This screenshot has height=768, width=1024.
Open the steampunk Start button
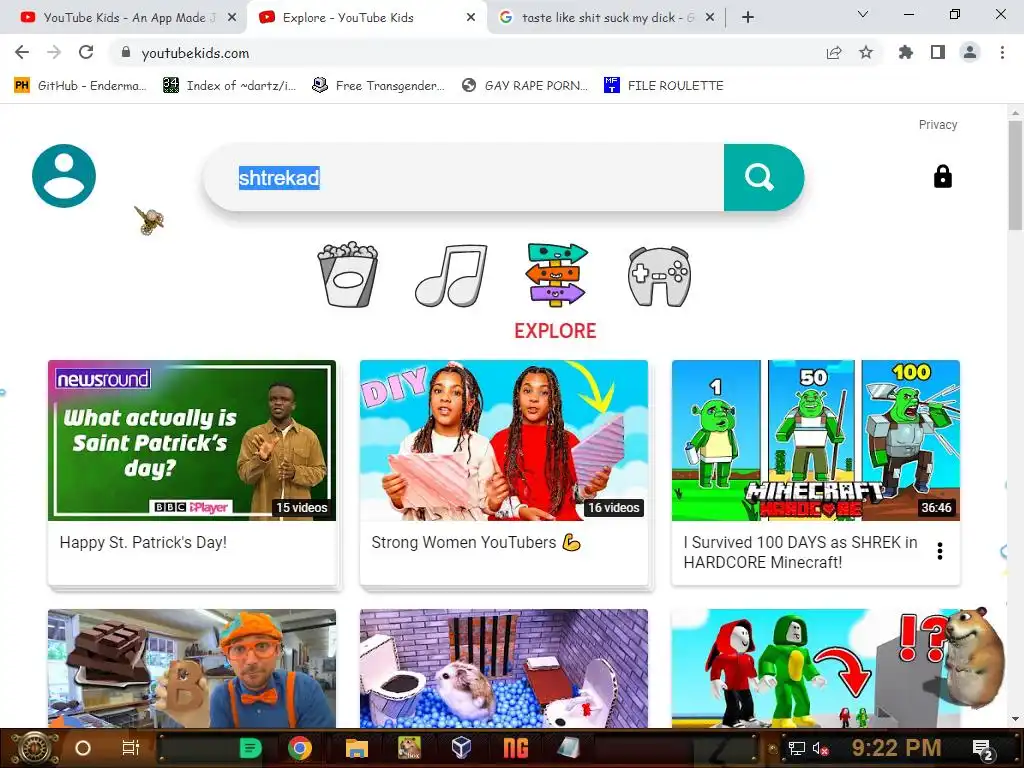pyautogui.click(x=33, y=748)
